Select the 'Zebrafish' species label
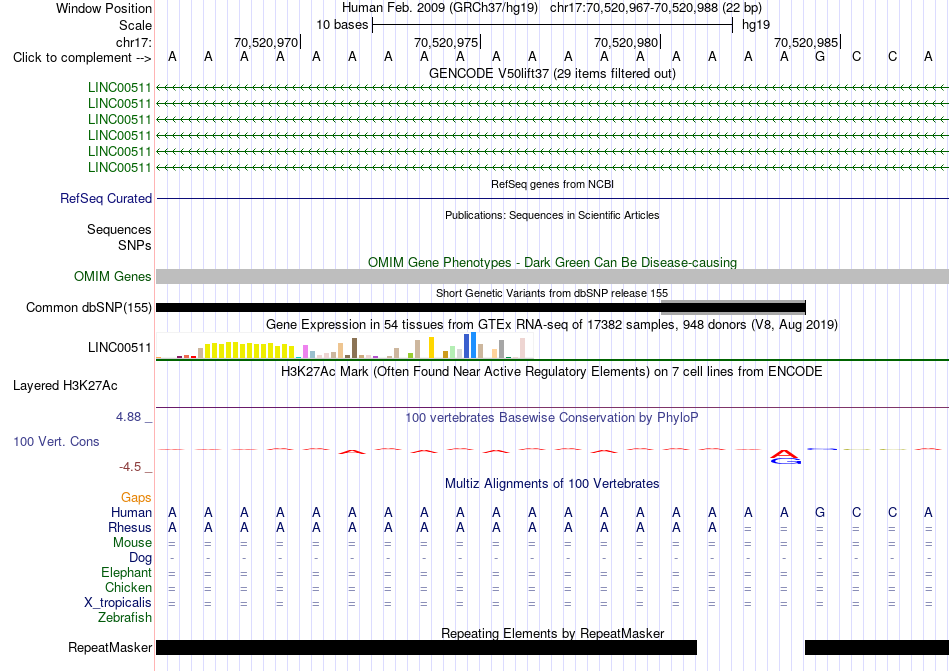Screen dimensions: 950x671 pos(125,618)
